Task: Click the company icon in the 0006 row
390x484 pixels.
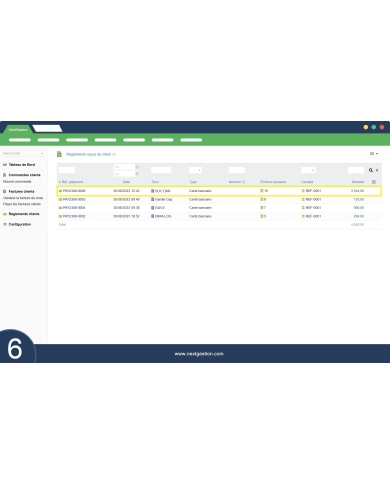Action: 153,191
